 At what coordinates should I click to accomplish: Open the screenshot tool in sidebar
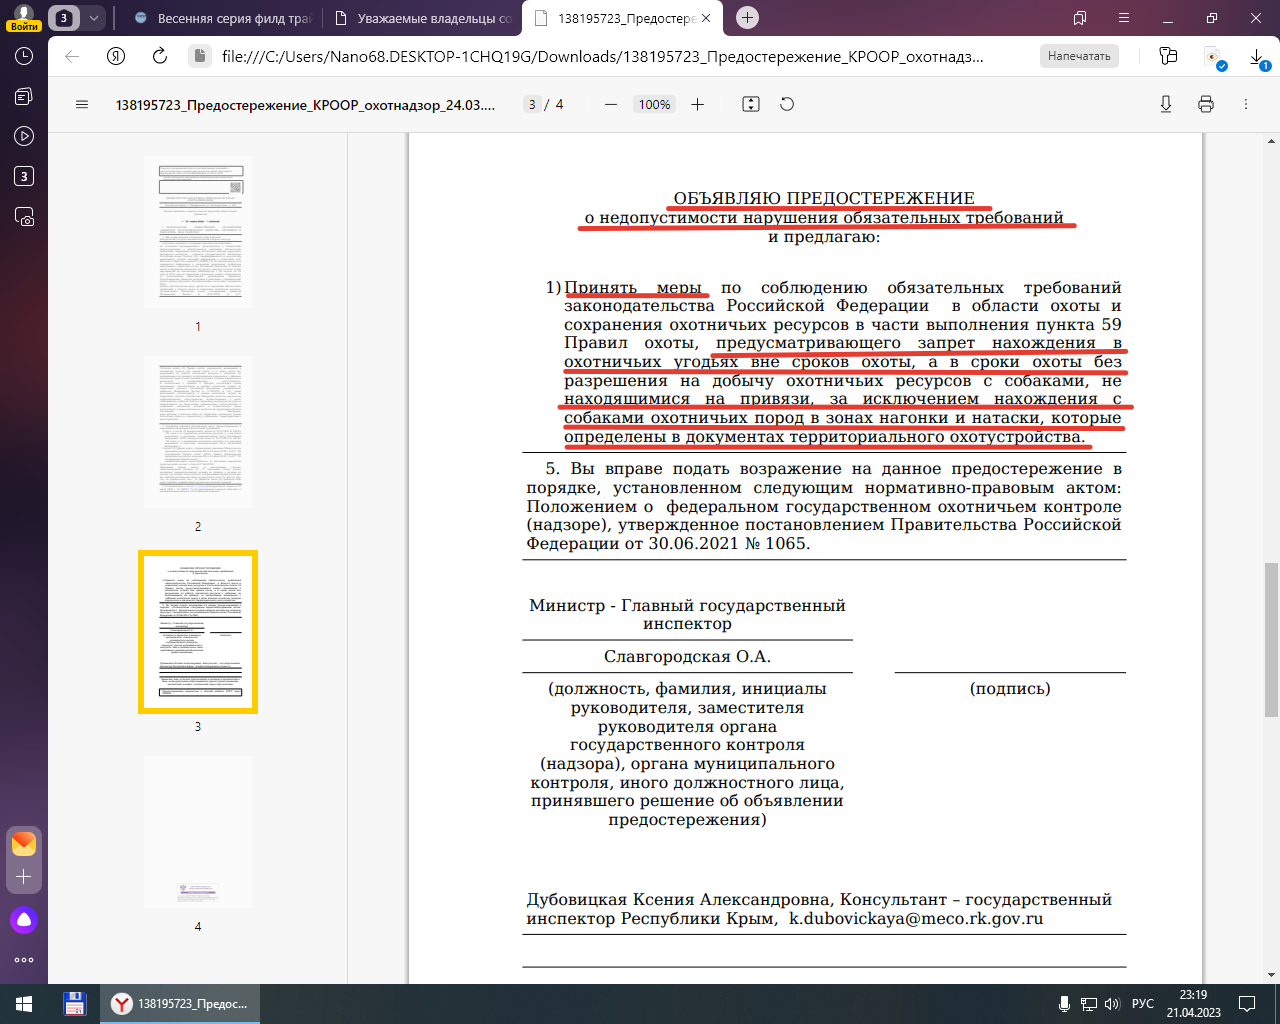[24, 217]
